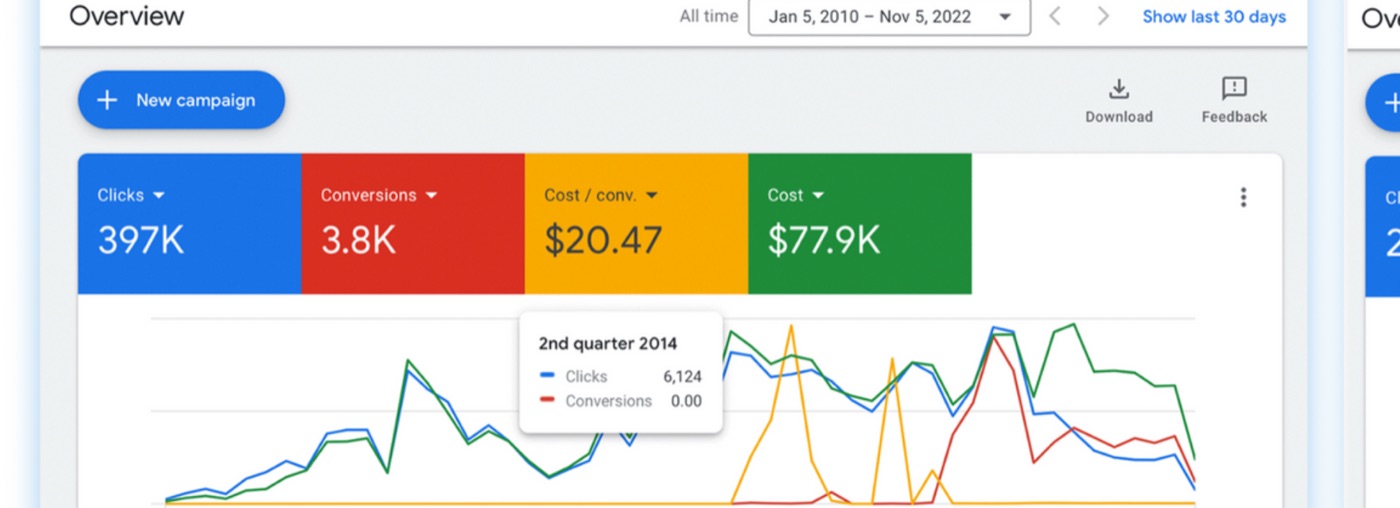
Task: Select the 3.8K conversions value
Action: click(x=358, y=240)
